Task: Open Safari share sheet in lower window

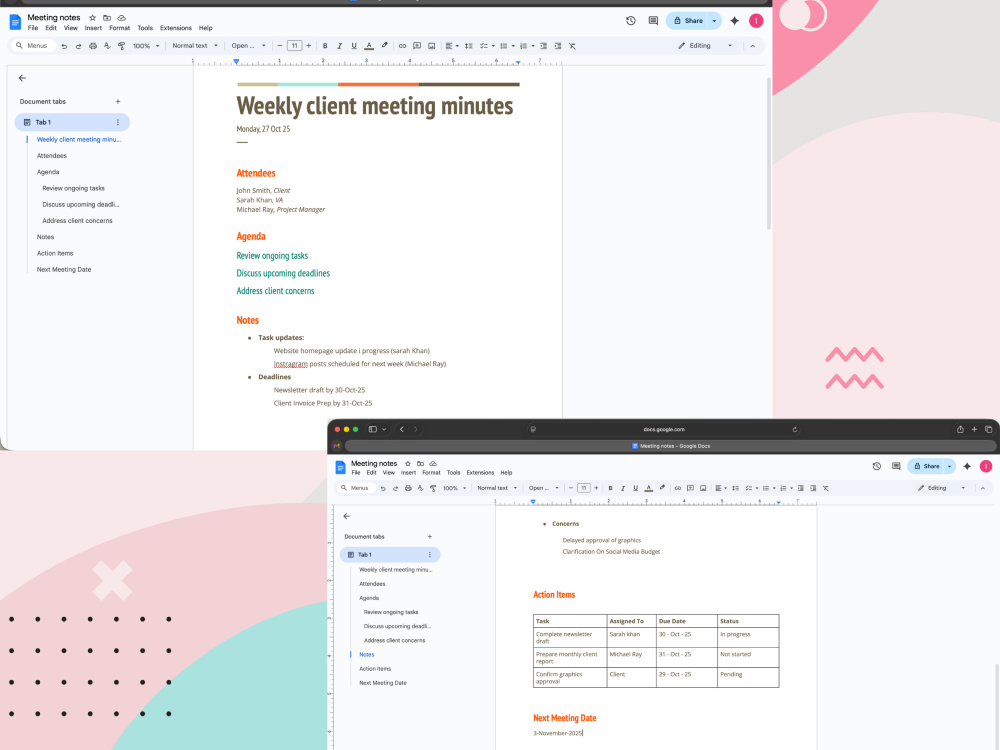Action: (960, 430)
